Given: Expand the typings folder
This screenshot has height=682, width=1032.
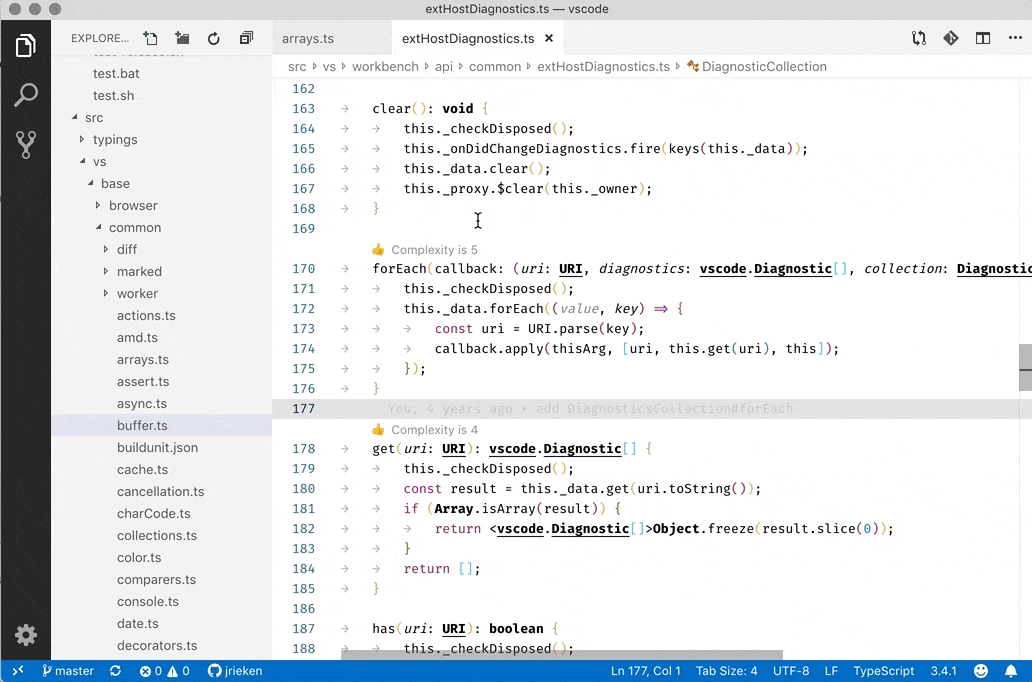Looking at the screenshot, I should tap(114, 140).
